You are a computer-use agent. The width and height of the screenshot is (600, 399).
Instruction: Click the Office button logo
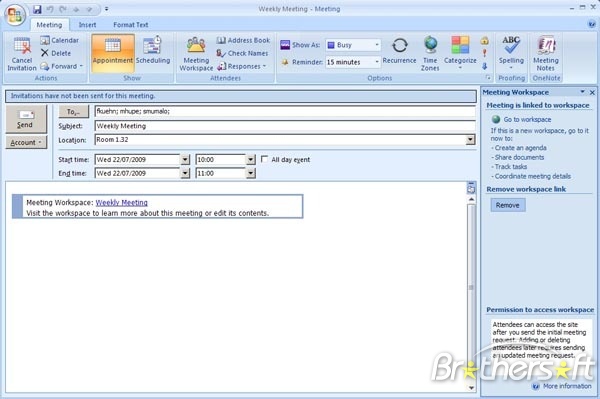15,15
